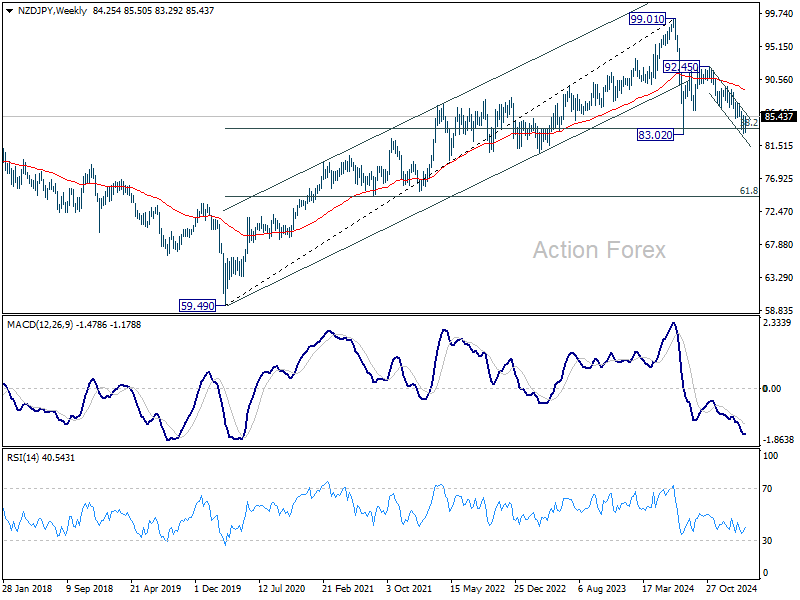The image size is (800, 600).
Task: Click the 99.010 high price label
Action: point(647,19)
